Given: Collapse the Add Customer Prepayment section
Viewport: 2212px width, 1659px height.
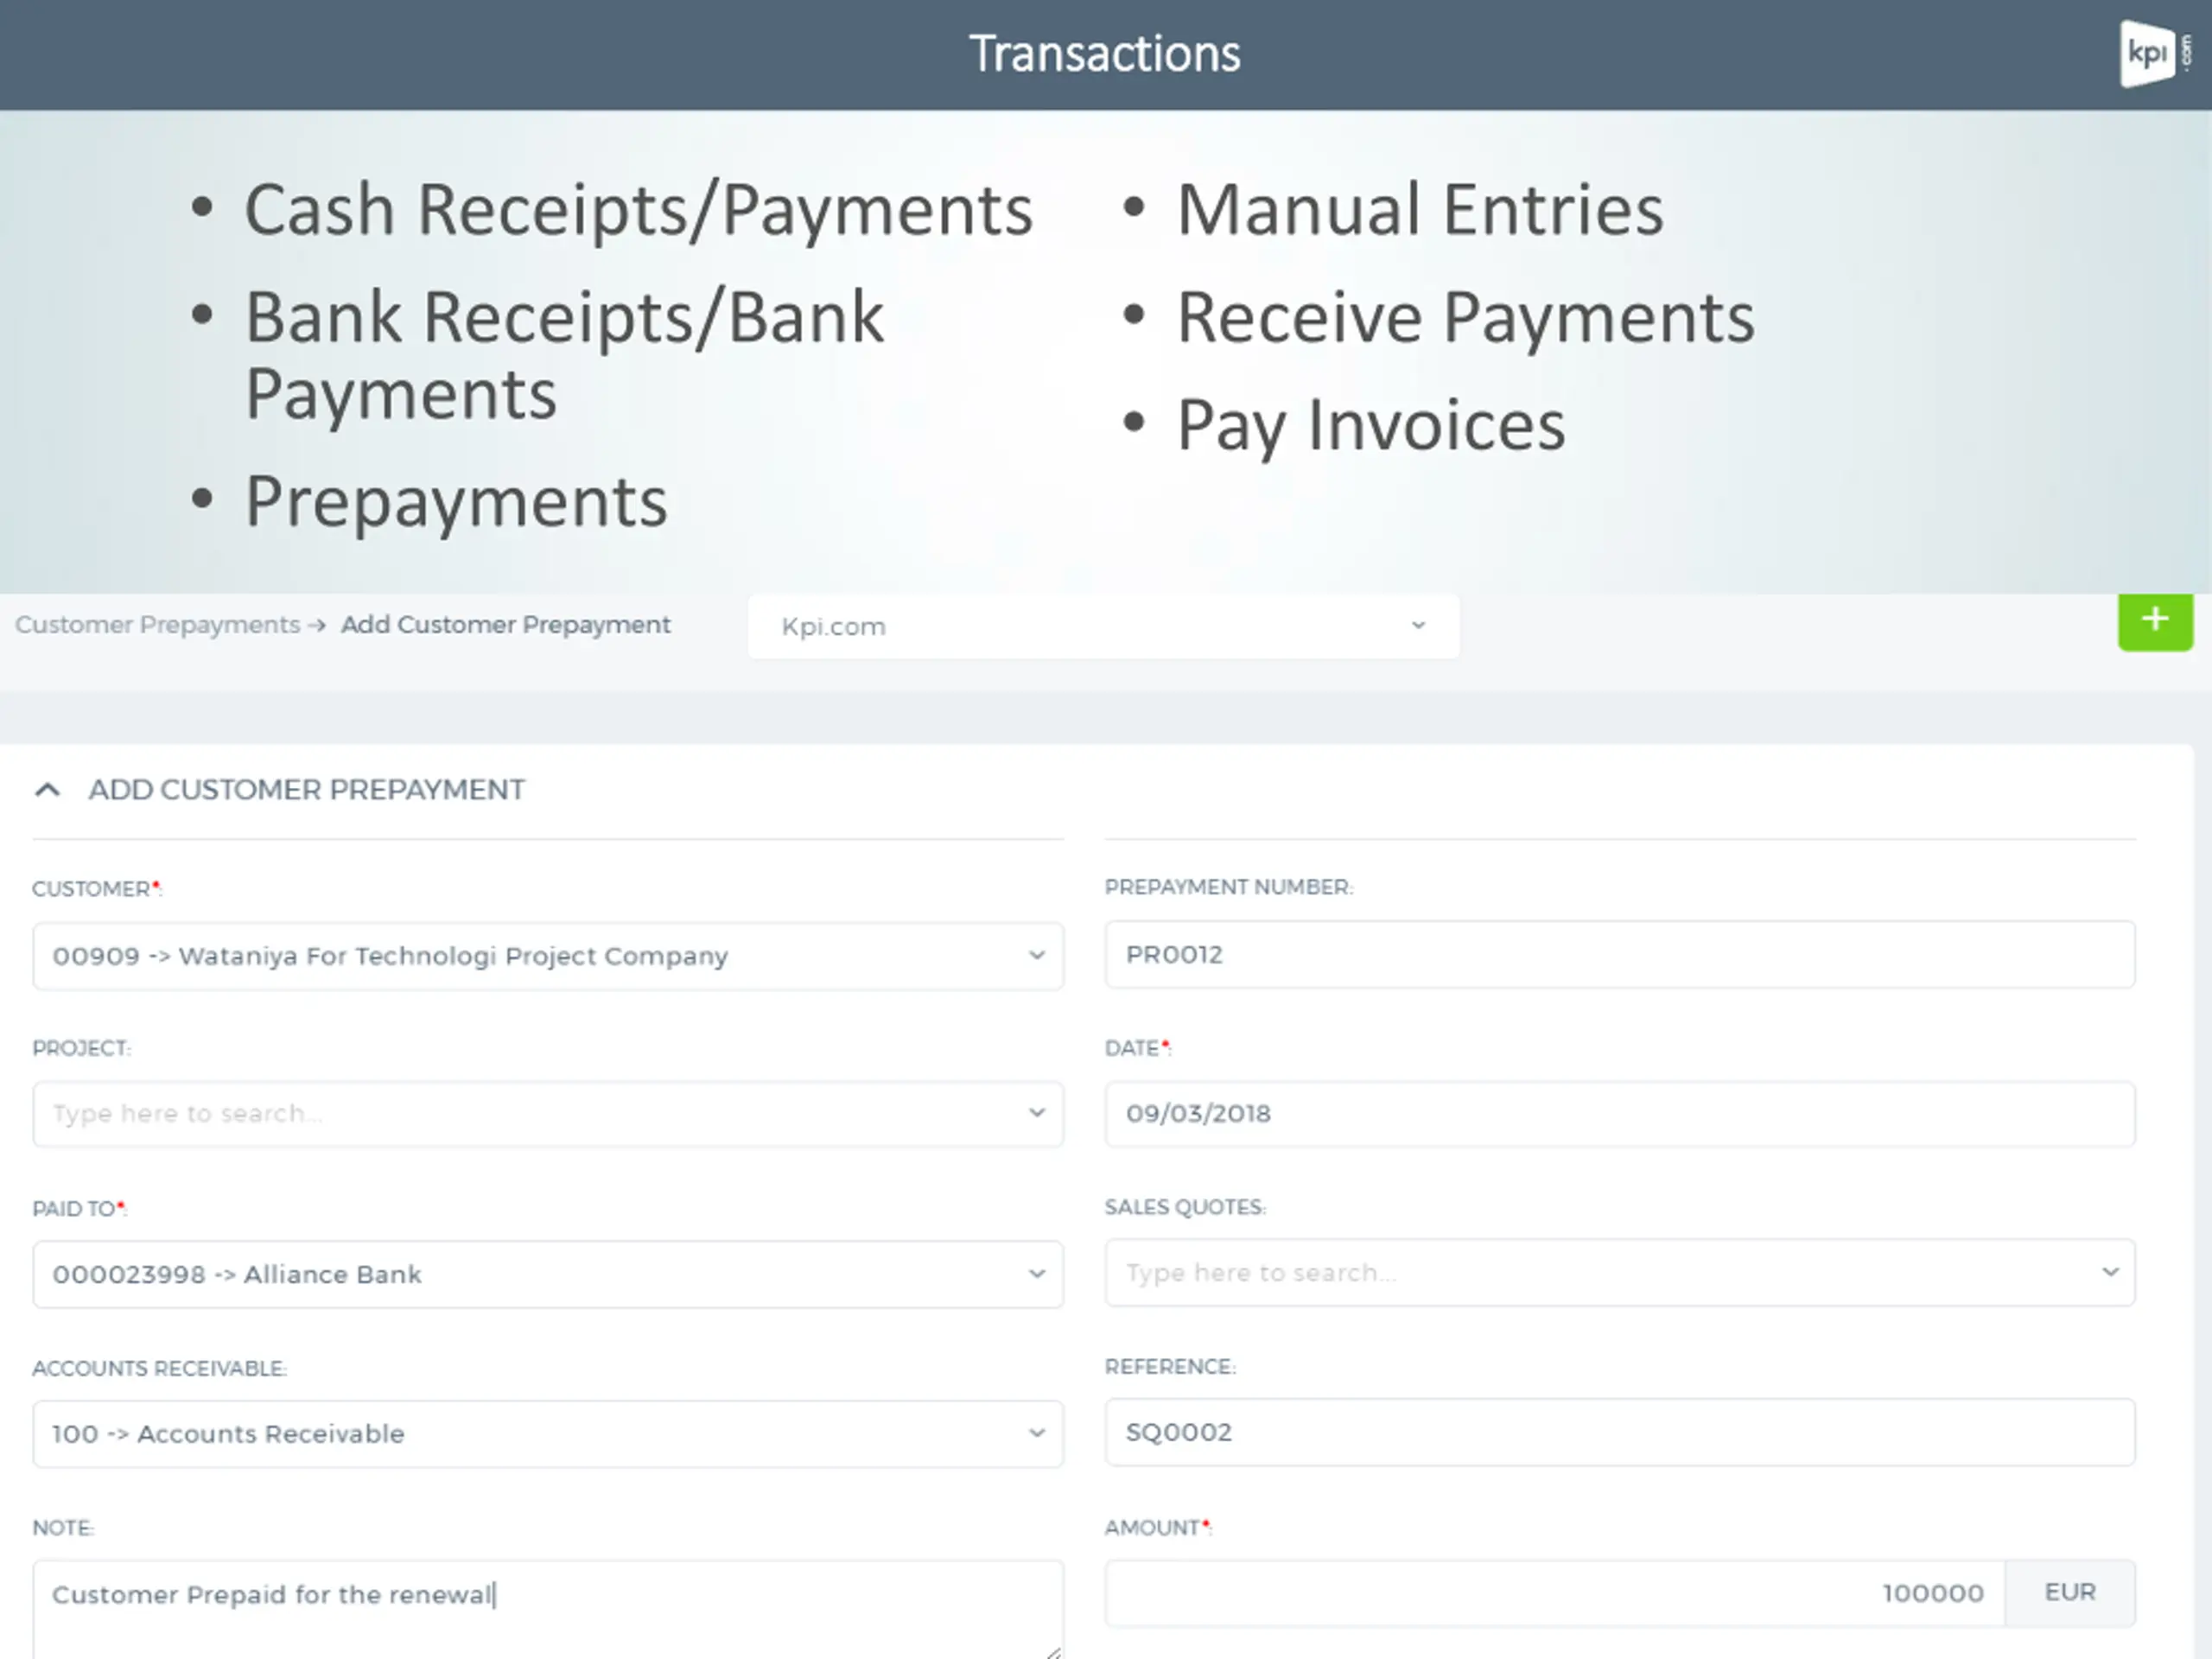Looking at the screenshot, I should tap(47, 790).
